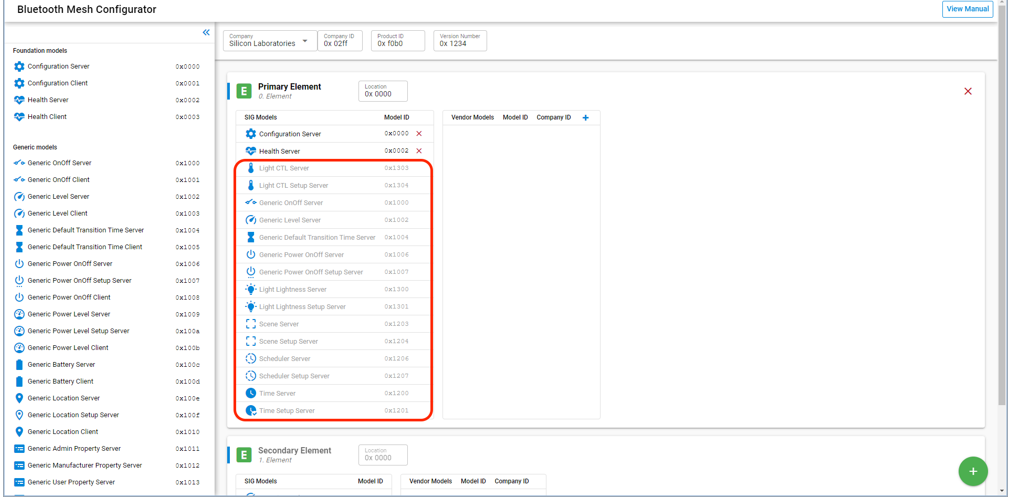1013x502 pixels.
Task: Collapse the left models sidebar
Action: (206, 33)
